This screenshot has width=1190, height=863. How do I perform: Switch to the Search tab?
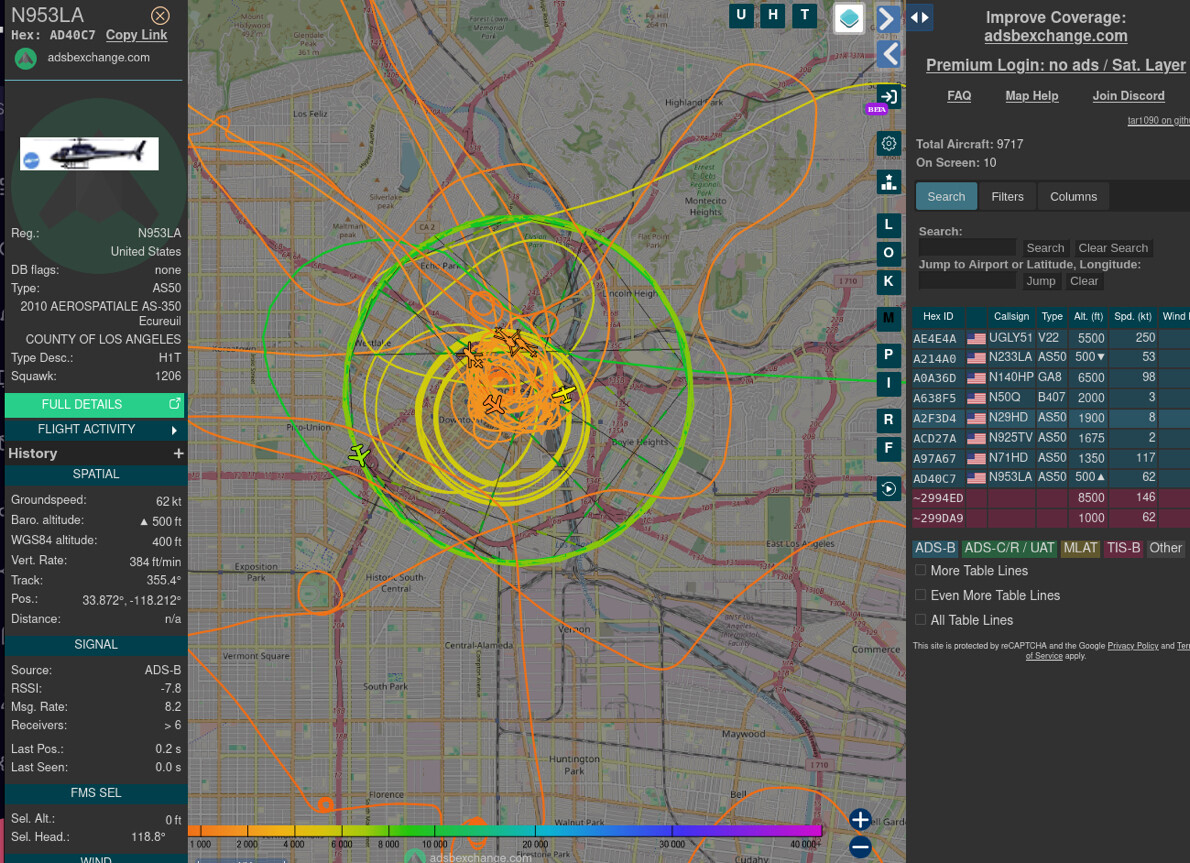coord(946,197)
